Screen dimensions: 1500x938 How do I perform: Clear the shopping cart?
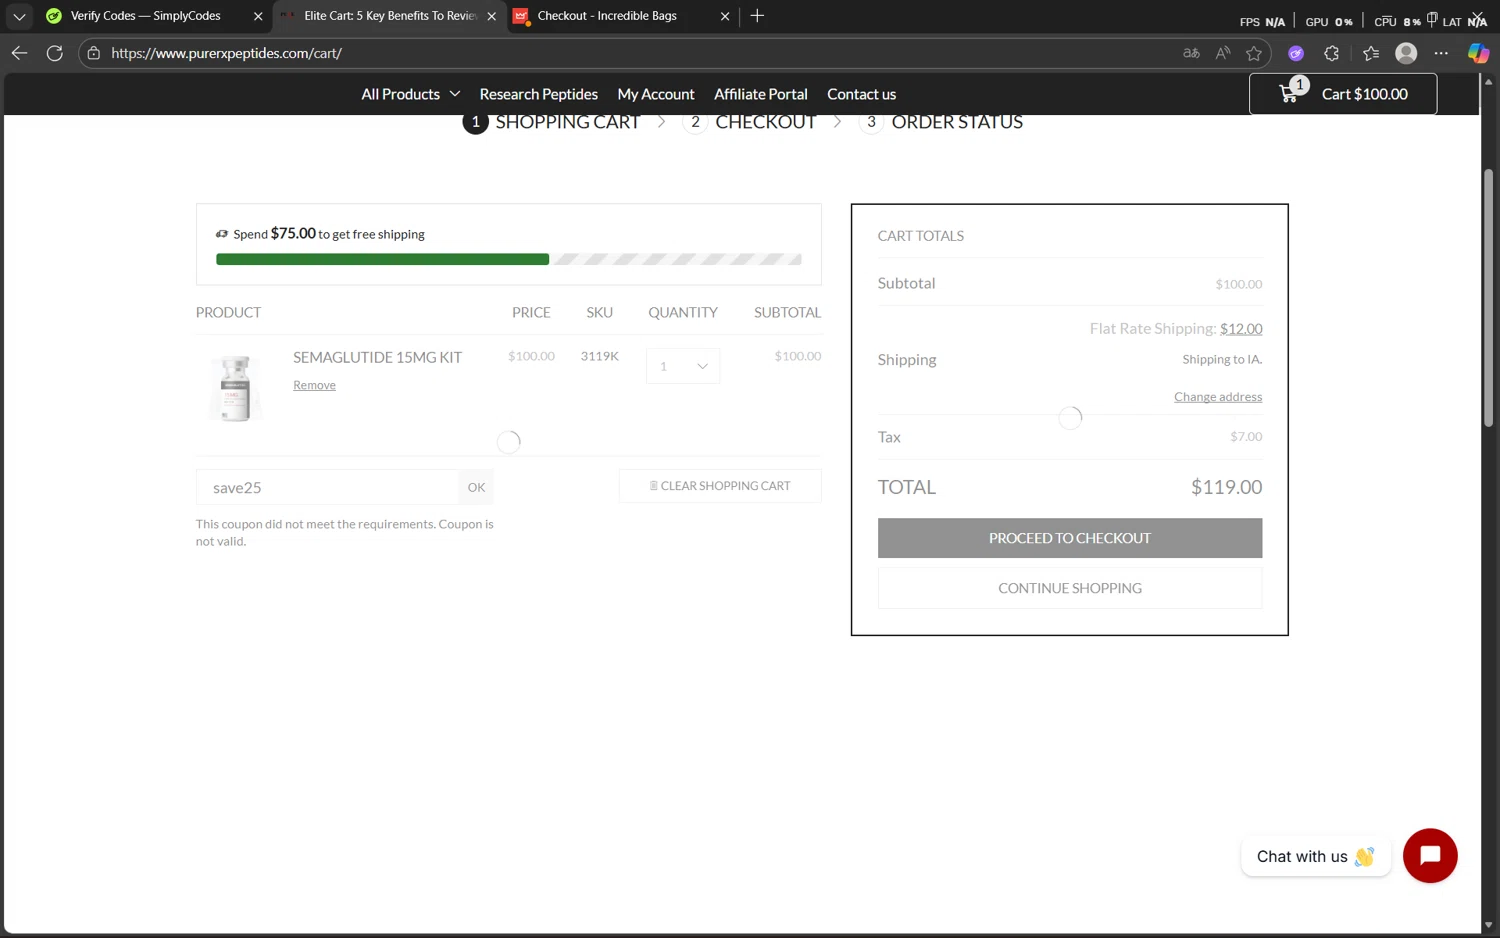click(x=720, y=486)
